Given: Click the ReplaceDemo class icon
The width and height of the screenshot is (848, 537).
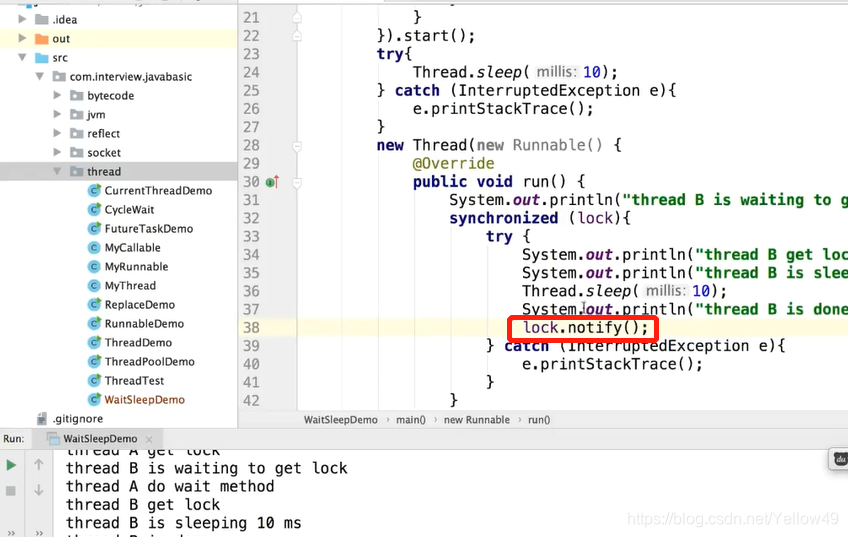Looking at the screenshot, I should 94,304.
